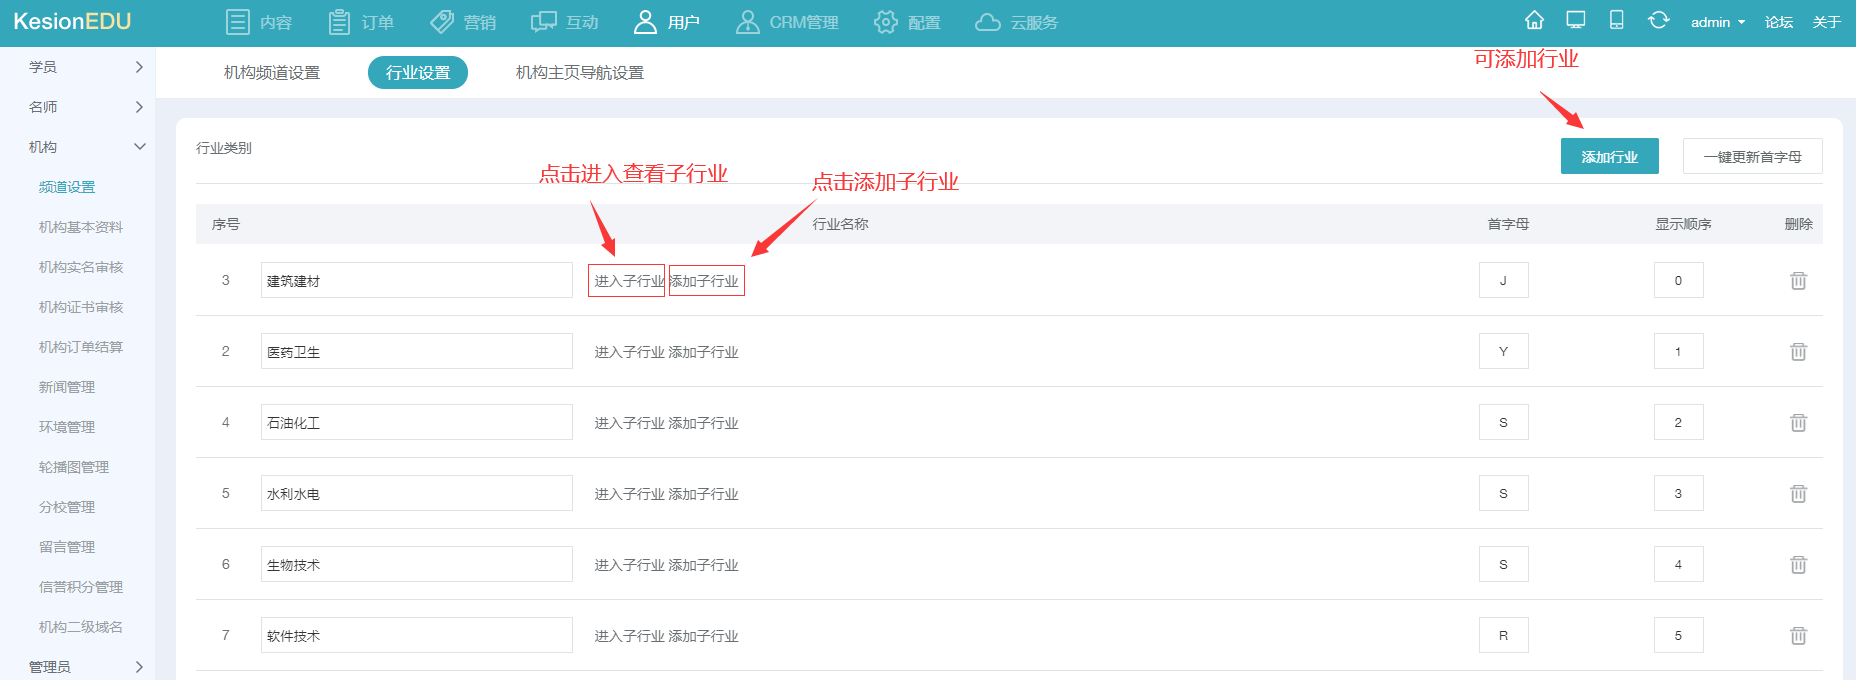Image resolution: width=1856 pixels, height=680 pixels.
Task: Click the 添加行业 button
Action: tap(1609, 157)
